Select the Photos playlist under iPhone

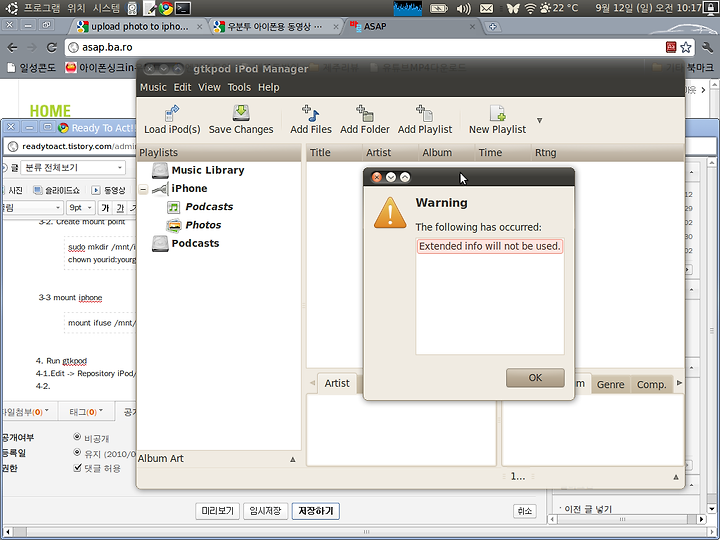coord(203,225)
